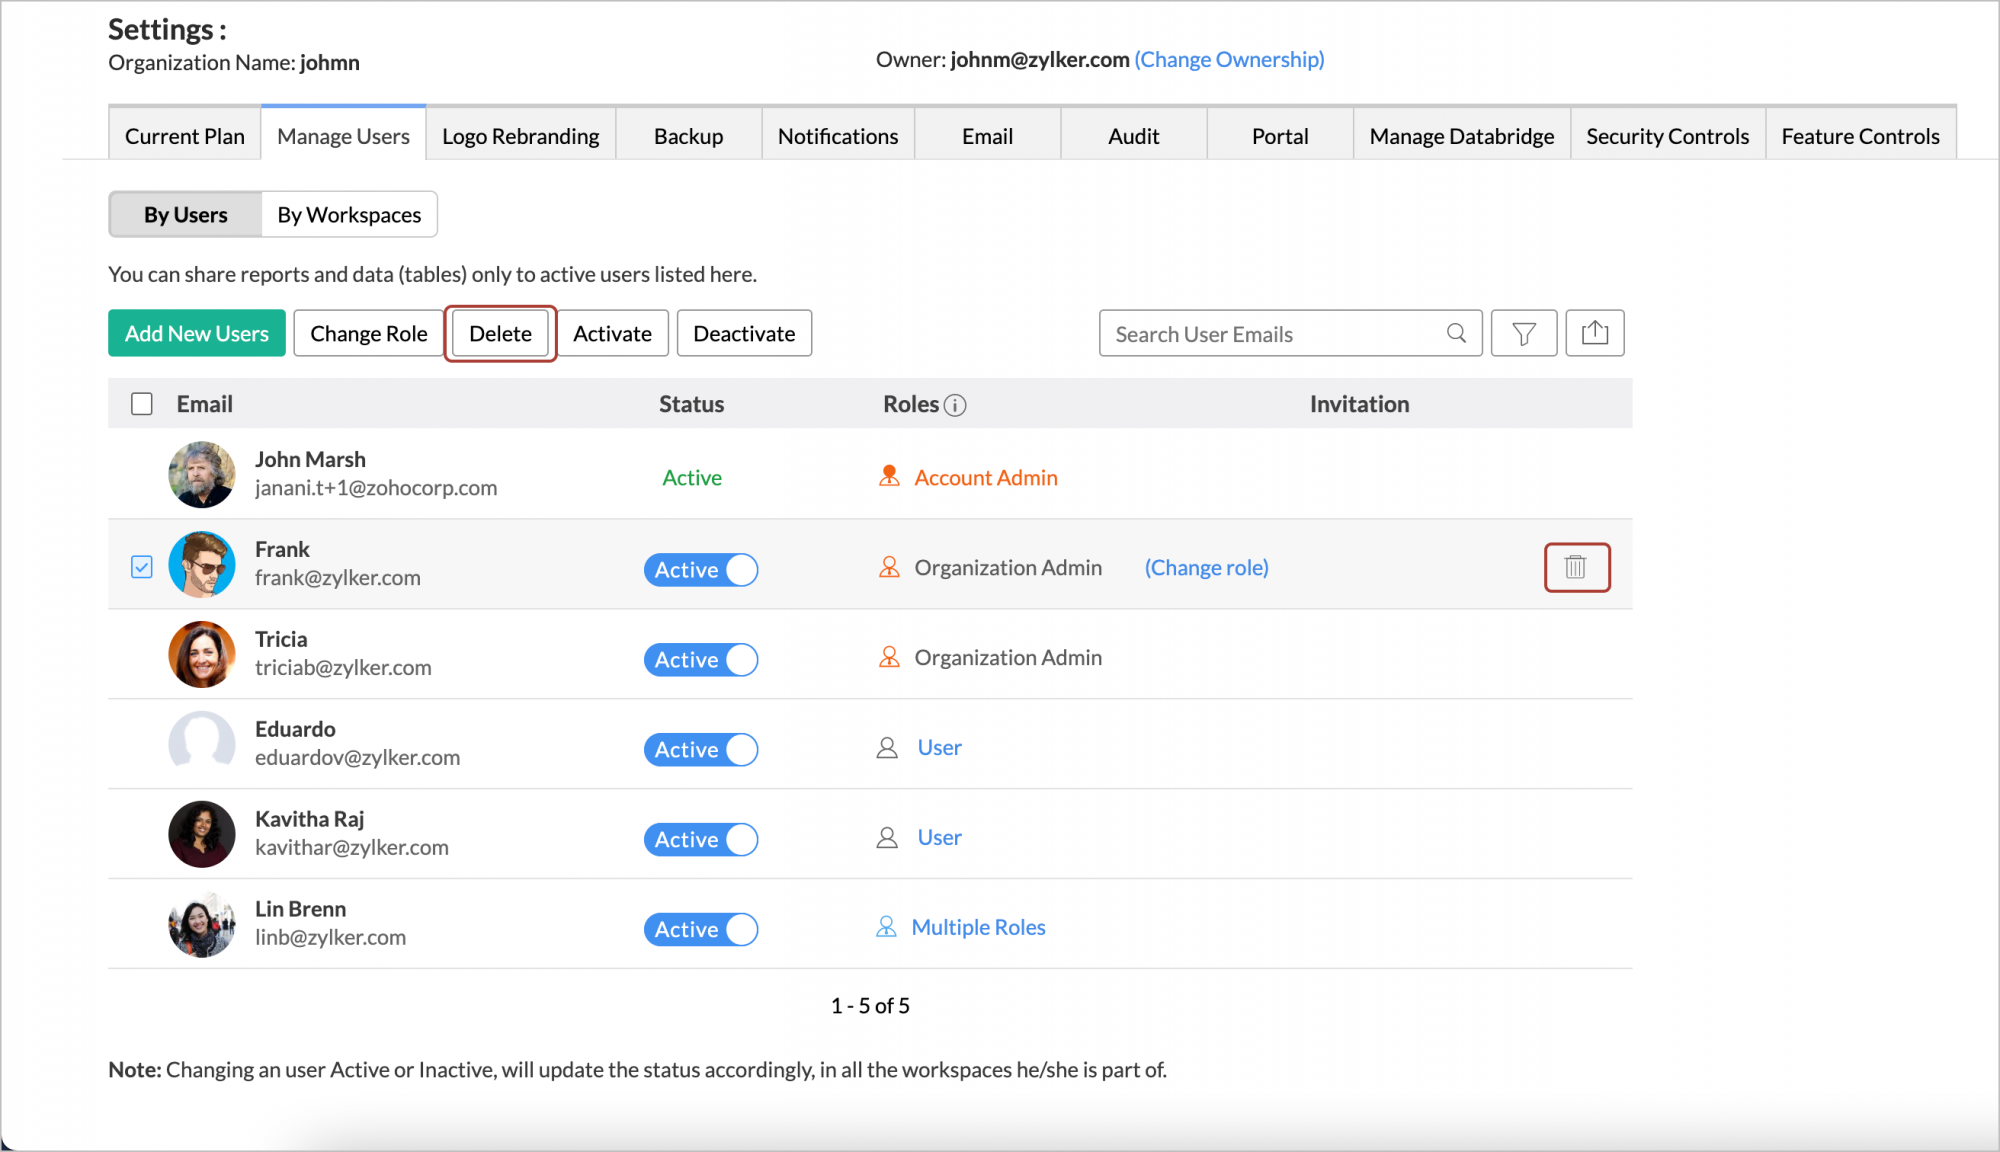The width and height of the screenshot is (2000, 1152).
Task: Check the select-all checkbox in header
Action: pos(142,404)
